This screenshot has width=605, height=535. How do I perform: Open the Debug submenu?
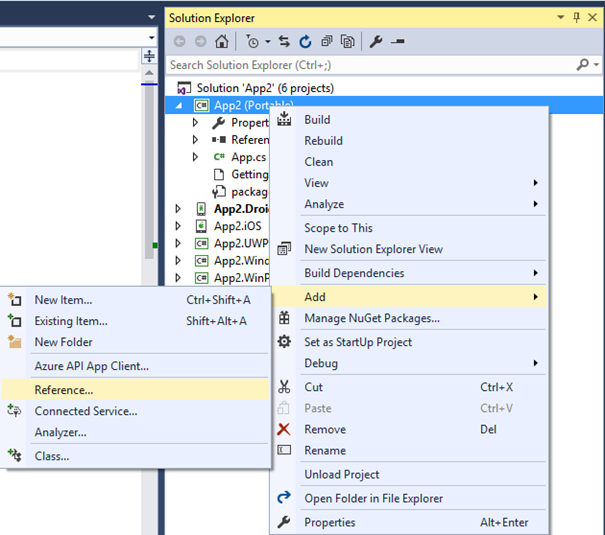click(x=409, y=363)
